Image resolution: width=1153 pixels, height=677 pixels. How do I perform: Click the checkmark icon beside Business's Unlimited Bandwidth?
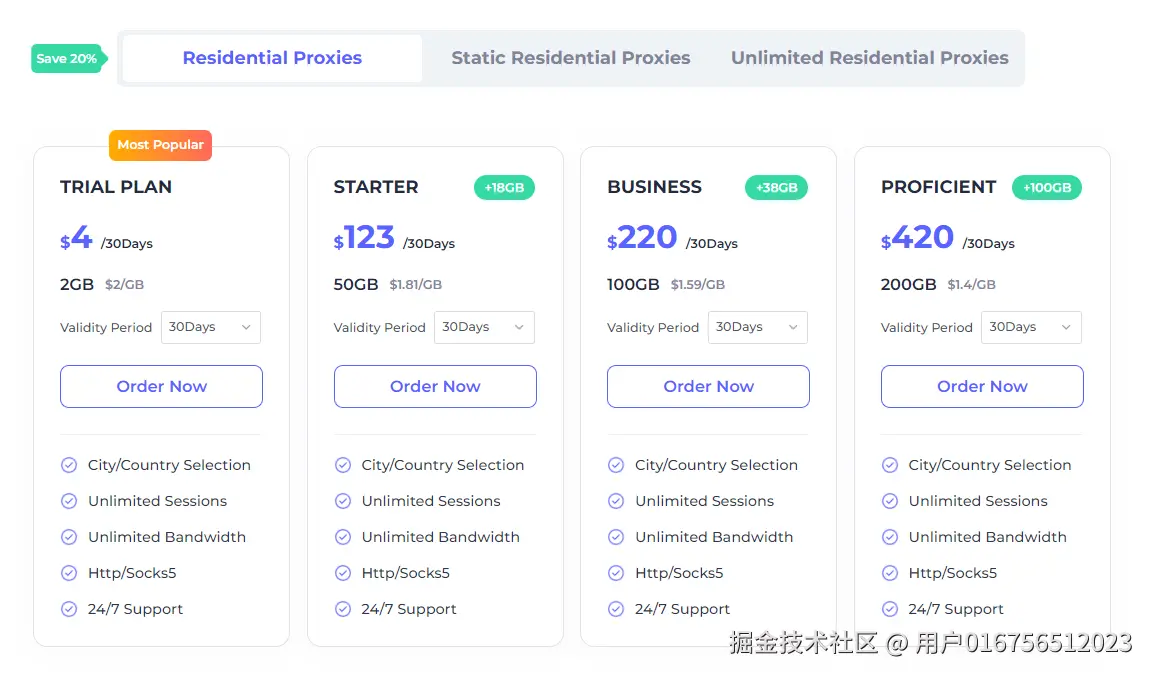[616, 537]
